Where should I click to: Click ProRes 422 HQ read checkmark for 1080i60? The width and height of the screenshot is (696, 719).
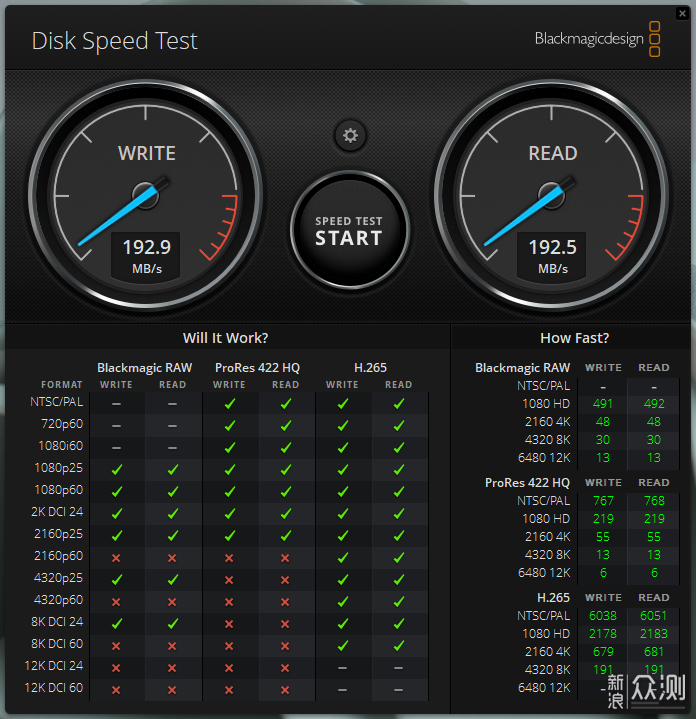[286, 448]
